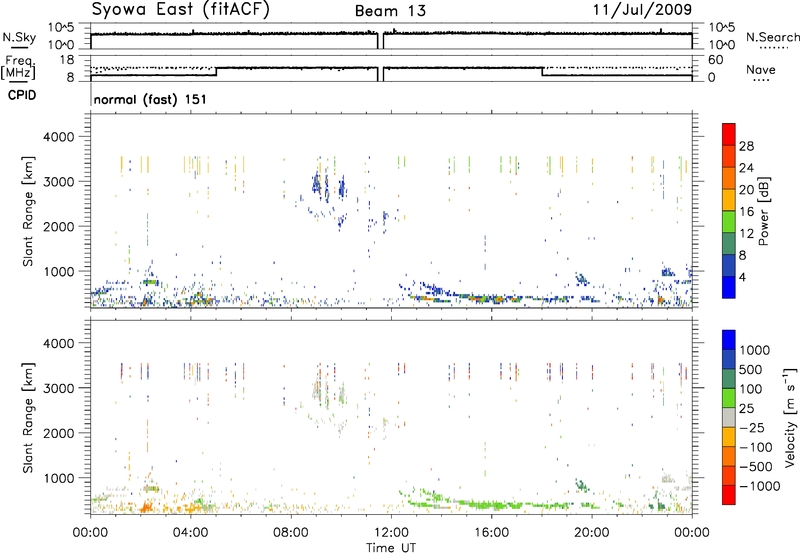Pick the bright green 25–100 velocity color segment
Image resolution: width=800 pixels, height=554 pixels.
coord(729,398)
